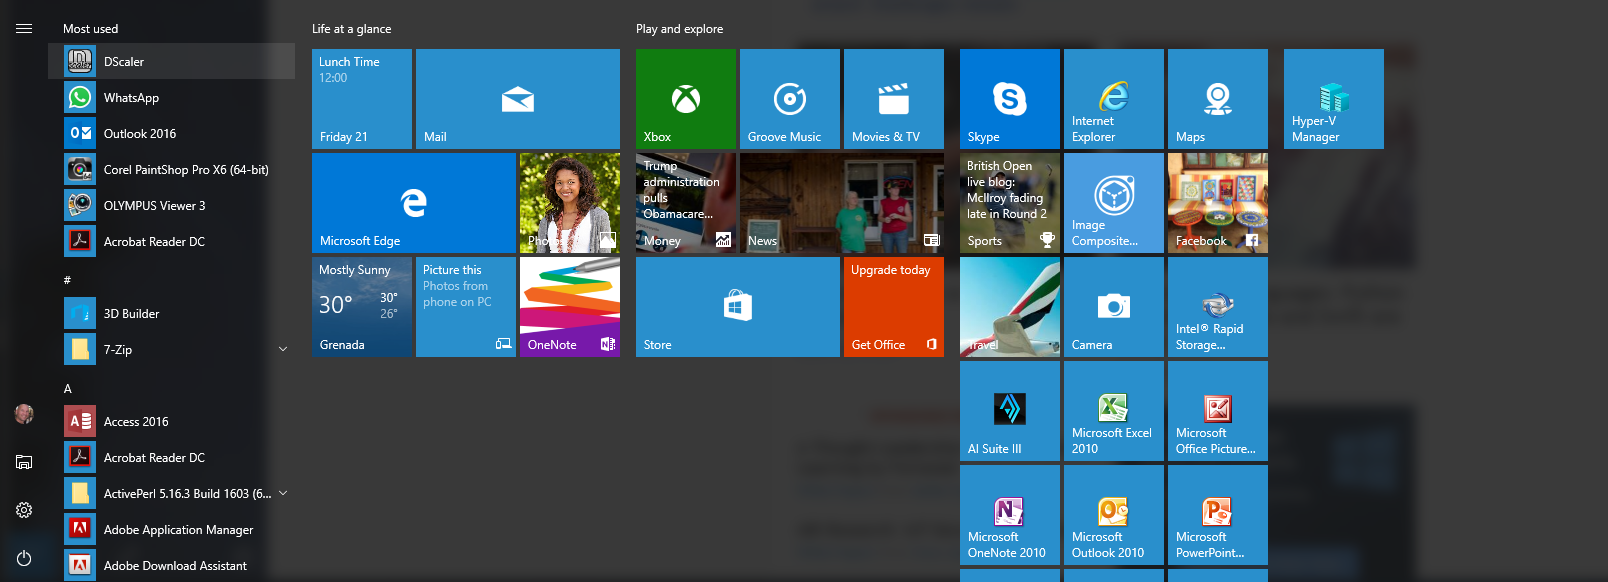The width and height of the screenshot is (1608, 582).
Task: Open Access 2016
Action: [x=171, y=421]
